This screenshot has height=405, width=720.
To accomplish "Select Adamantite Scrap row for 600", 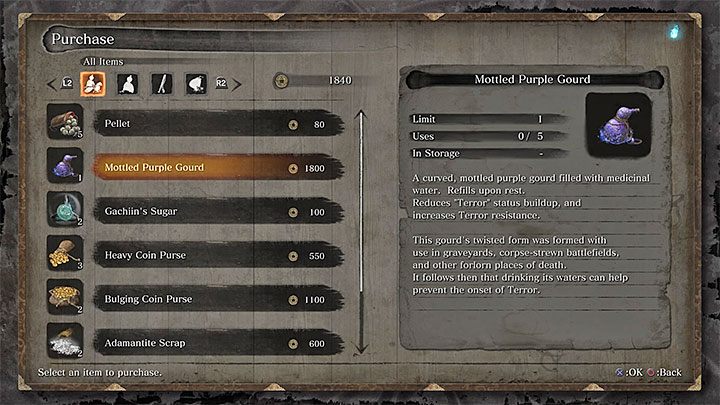I will (x=215, y=343).
